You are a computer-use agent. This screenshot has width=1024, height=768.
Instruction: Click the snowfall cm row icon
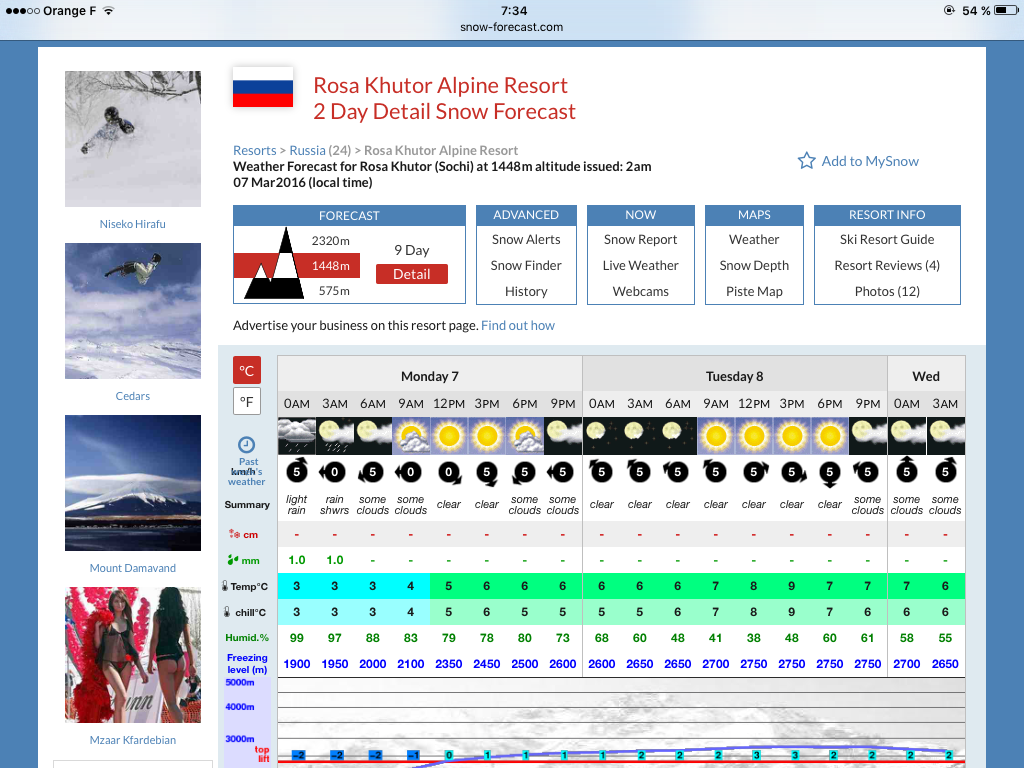pos(234,534)
